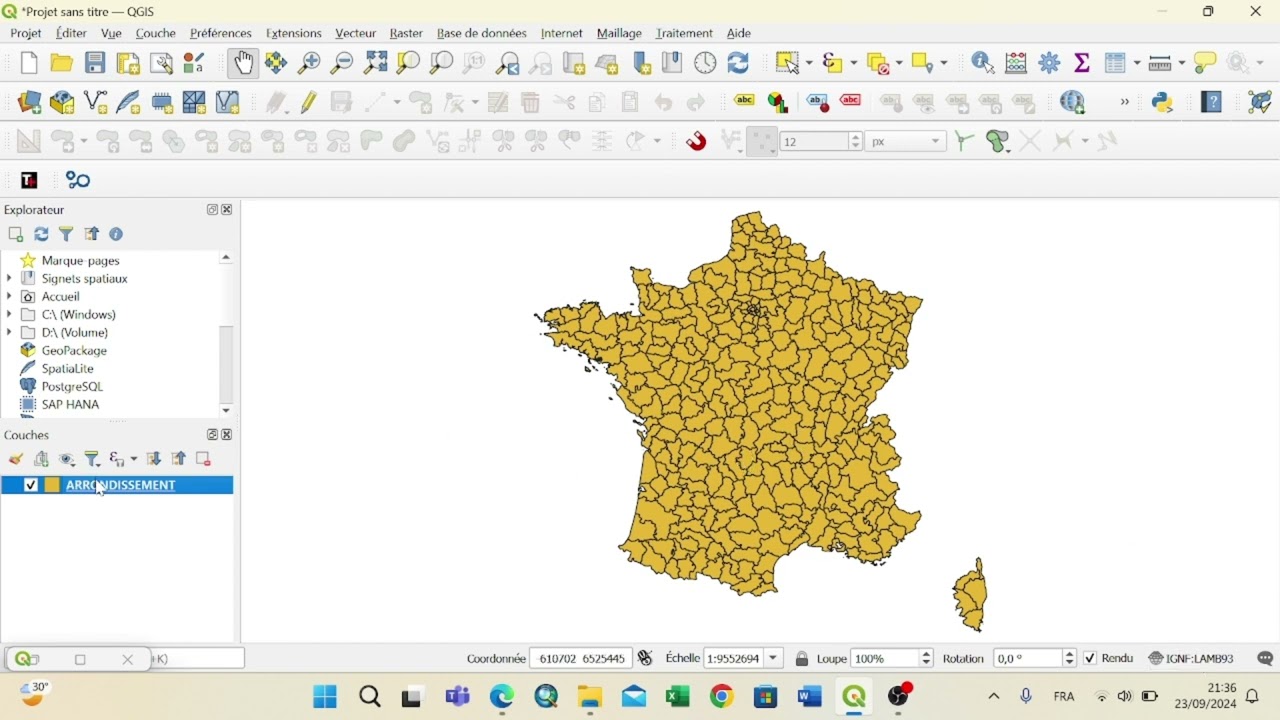Screen dimensions: 1280x720
Task: Click the New Project icon
Action: pyautogui.click(x=29, y=64)
